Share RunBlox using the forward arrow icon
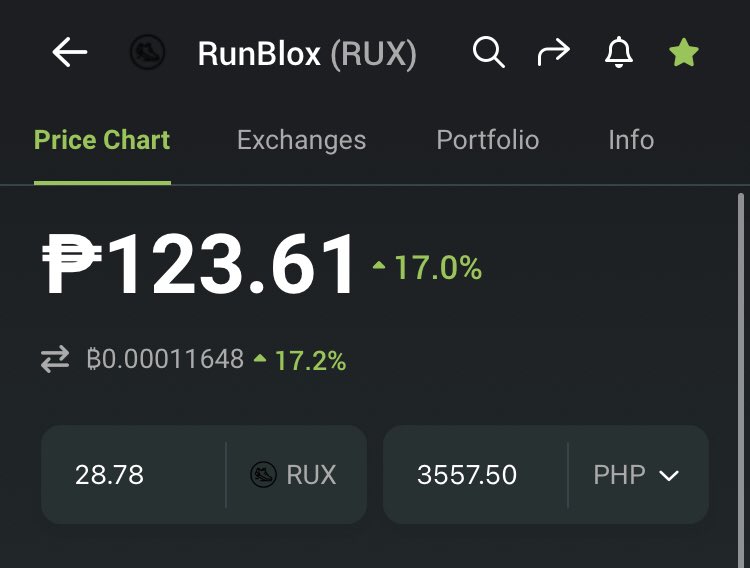This screenshot has width=750, height=568. coord(553,52)
